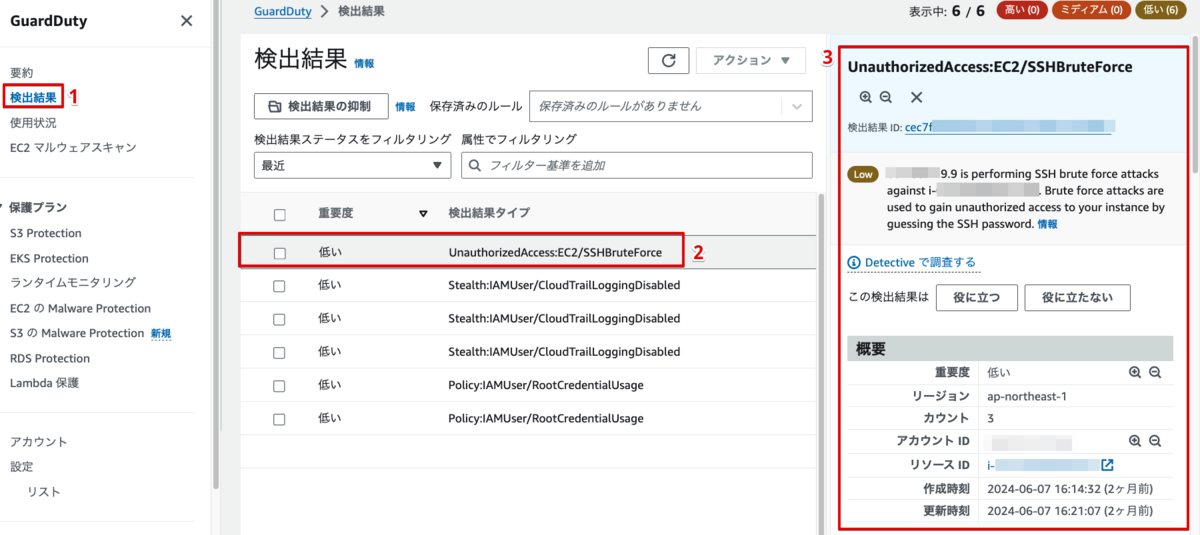This screenshot has height=535, width=1200.
Task: Check the SSHBruteForce finding row checkbox
Action: [x=280, y=253]
